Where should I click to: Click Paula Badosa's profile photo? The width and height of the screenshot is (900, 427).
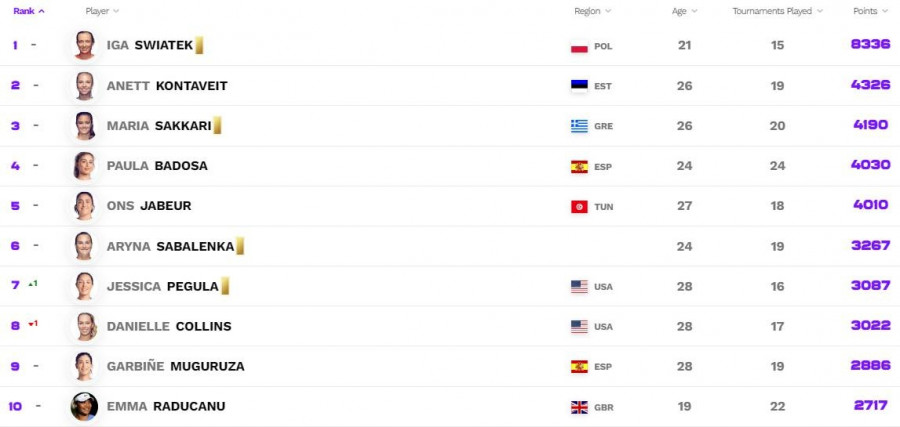84,166
